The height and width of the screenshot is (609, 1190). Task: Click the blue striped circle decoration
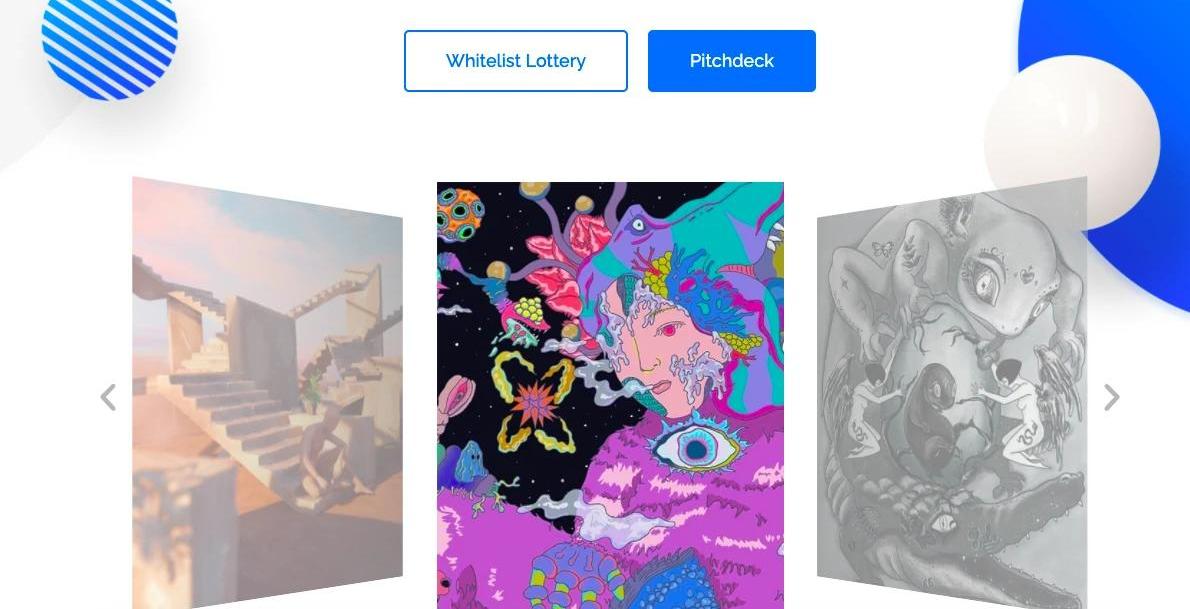[x=109, y=42]
